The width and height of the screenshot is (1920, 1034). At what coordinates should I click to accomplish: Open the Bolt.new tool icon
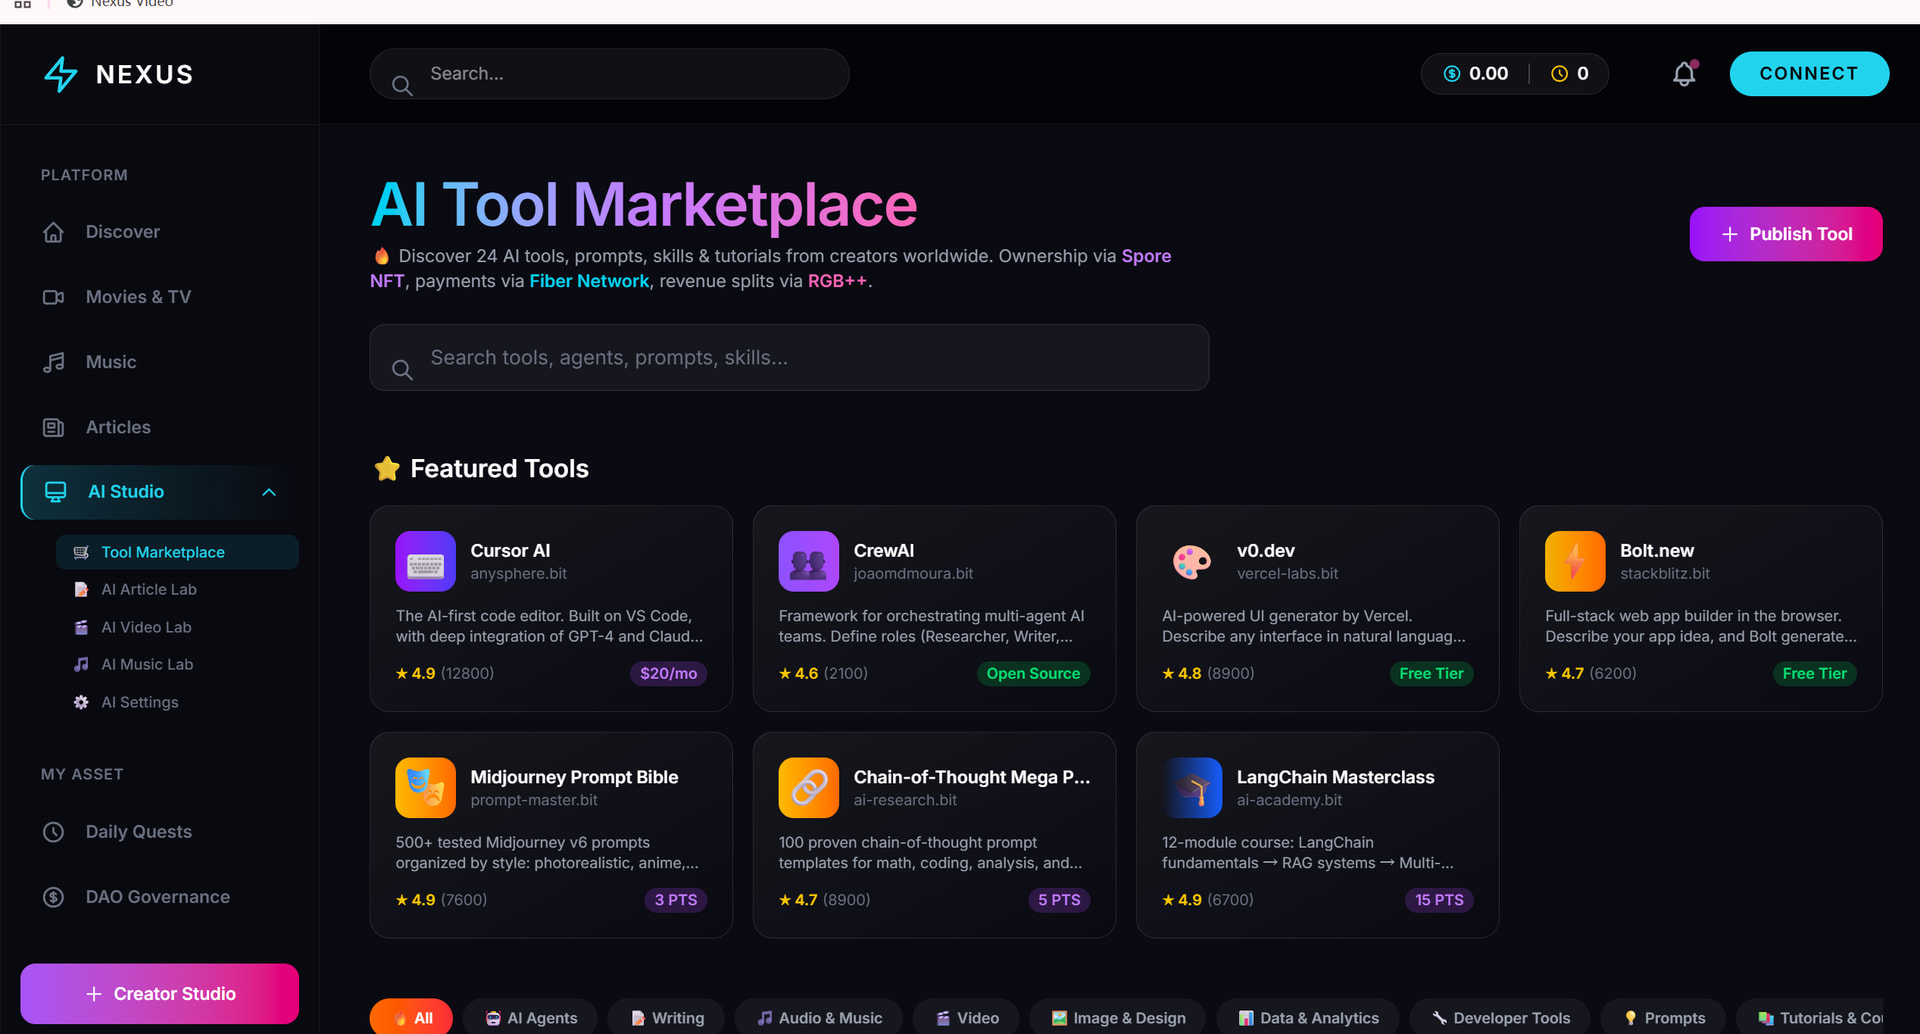[x=1574, y=561]
